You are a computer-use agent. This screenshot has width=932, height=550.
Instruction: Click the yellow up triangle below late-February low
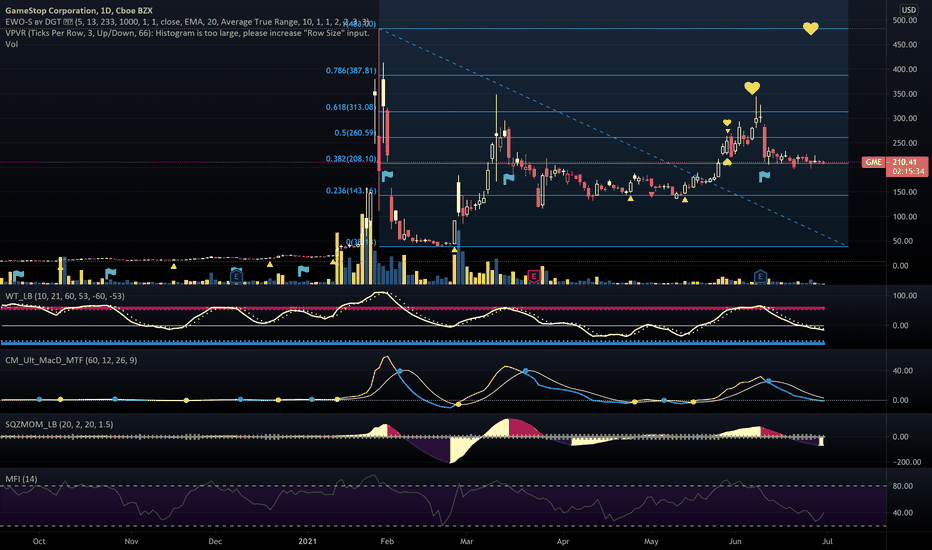tap(455, 250)
